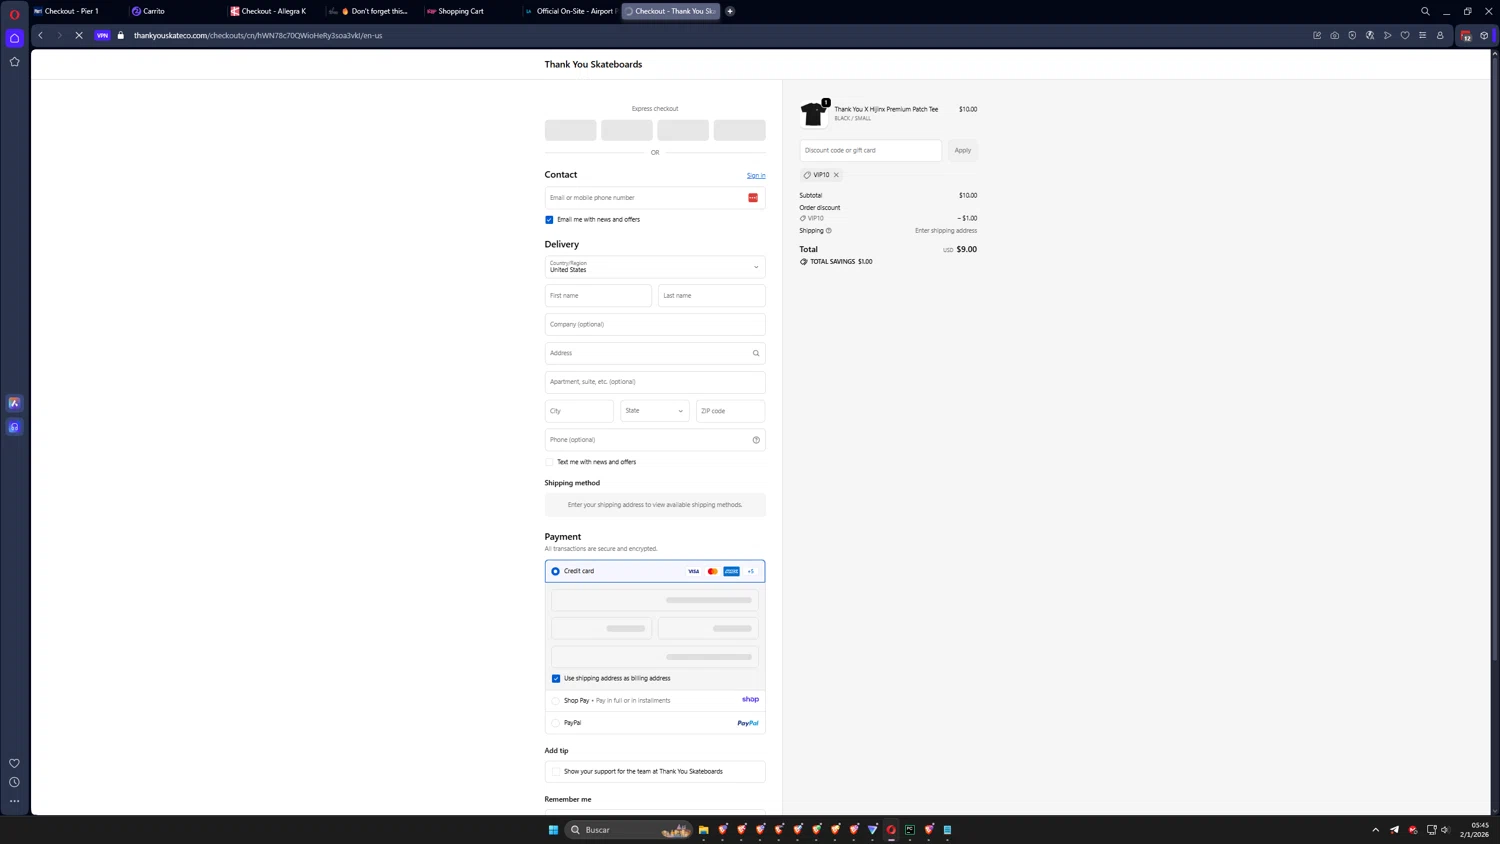The height and width of the screenshot is (844, 1500).
Task: Click the snapshot camera icon in toolbar
Action: click(x=1334, y=35)
